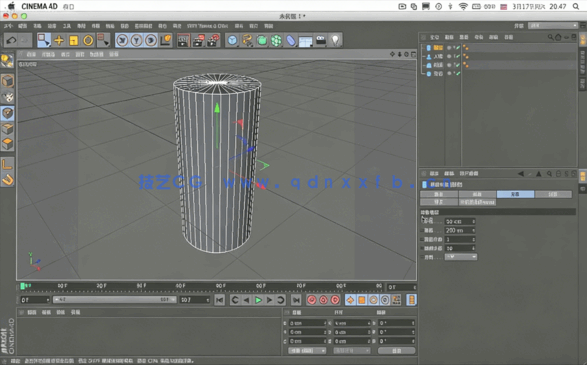This screenshot has width=587, height=365.
Task: Play the animation forward
Action: pyautogui.click(x=258, y=300)
